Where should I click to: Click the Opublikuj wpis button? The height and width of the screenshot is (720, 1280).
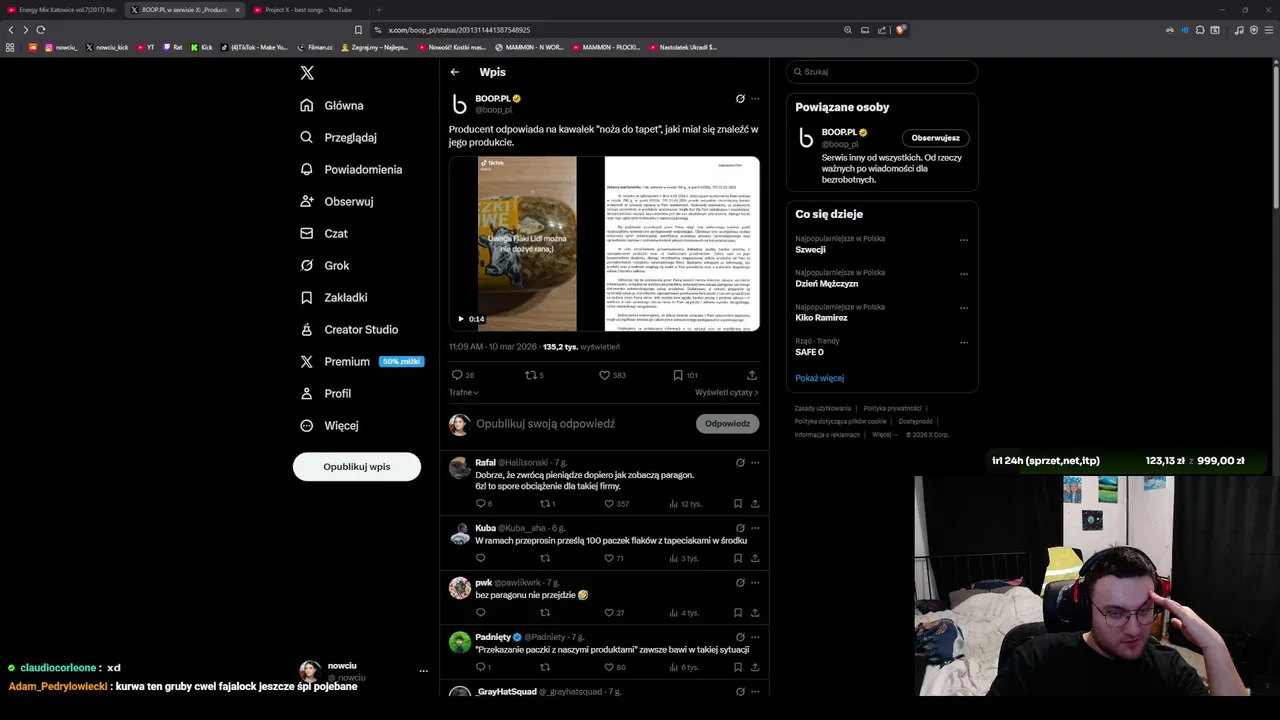click(357, 467)
